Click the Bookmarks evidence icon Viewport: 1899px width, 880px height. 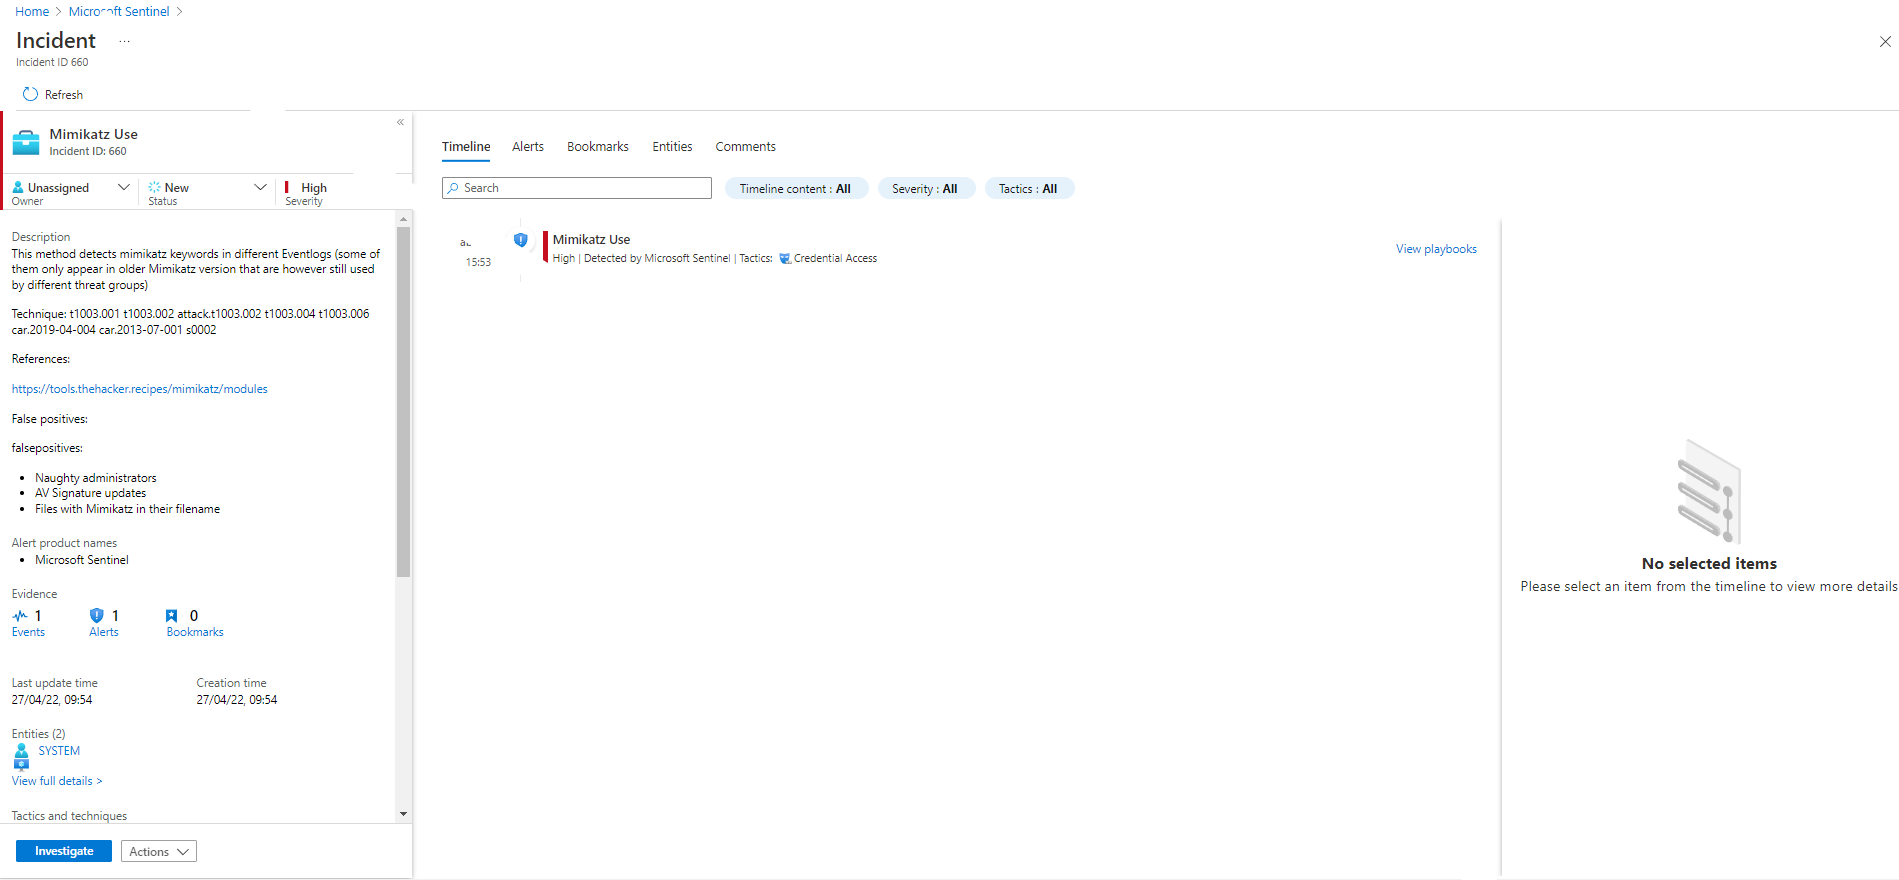[172, 616]
